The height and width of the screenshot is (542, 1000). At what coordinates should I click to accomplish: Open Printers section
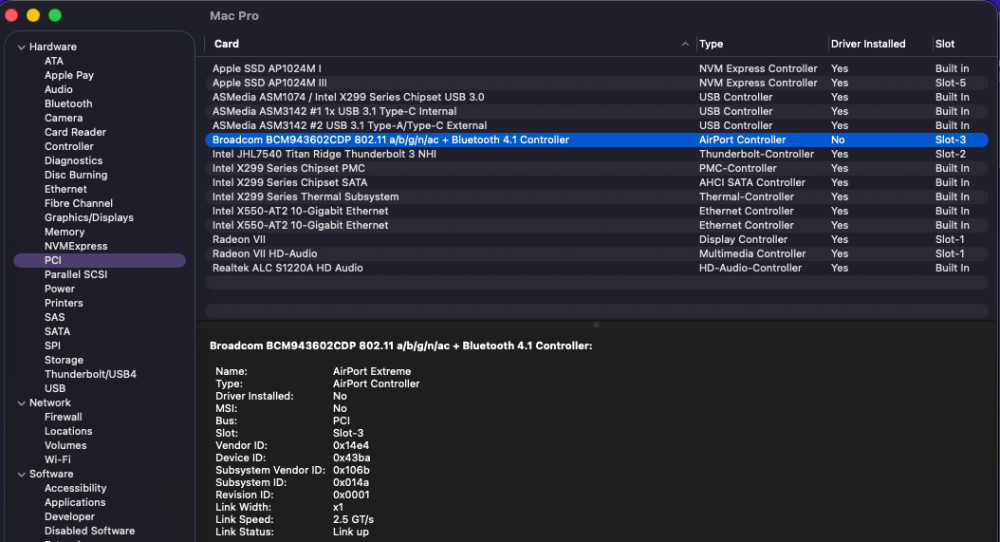(x=64, y=303)
